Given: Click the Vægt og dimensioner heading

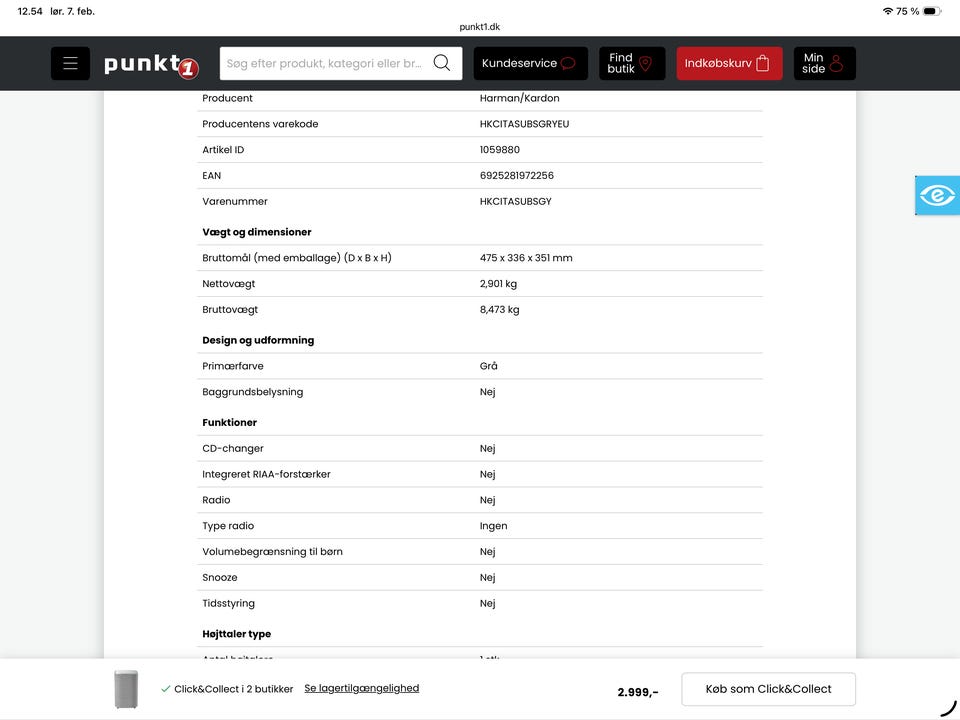Looking at the screenshot, I should click(x=257, y=232).
